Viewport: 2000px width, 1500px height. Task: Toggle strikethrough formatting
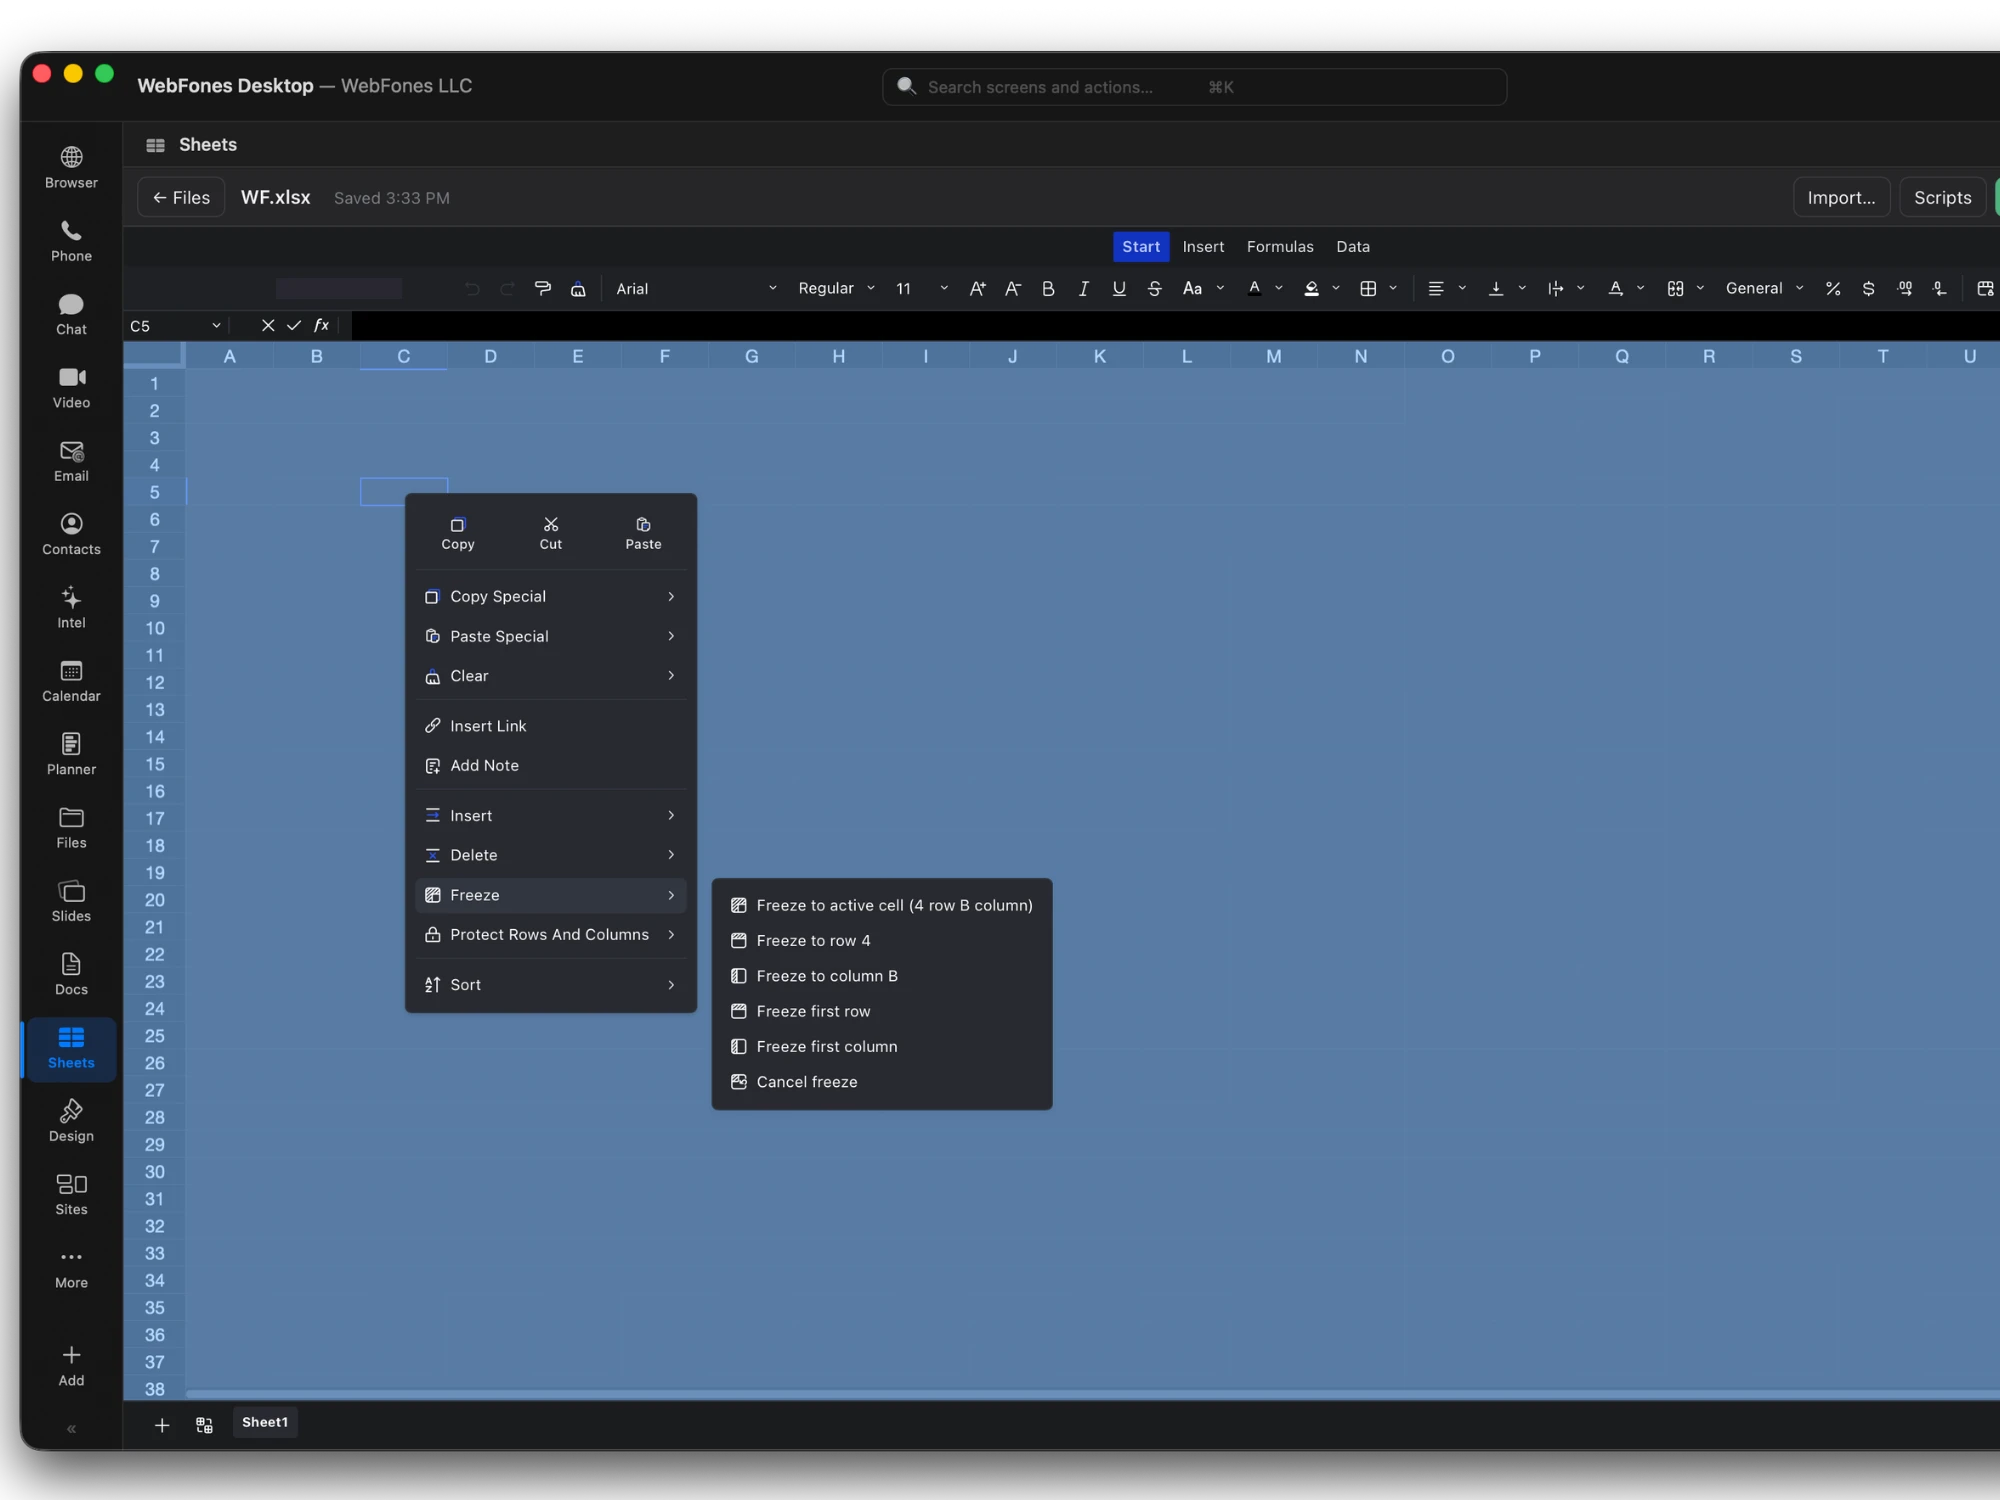point(1154,288)
